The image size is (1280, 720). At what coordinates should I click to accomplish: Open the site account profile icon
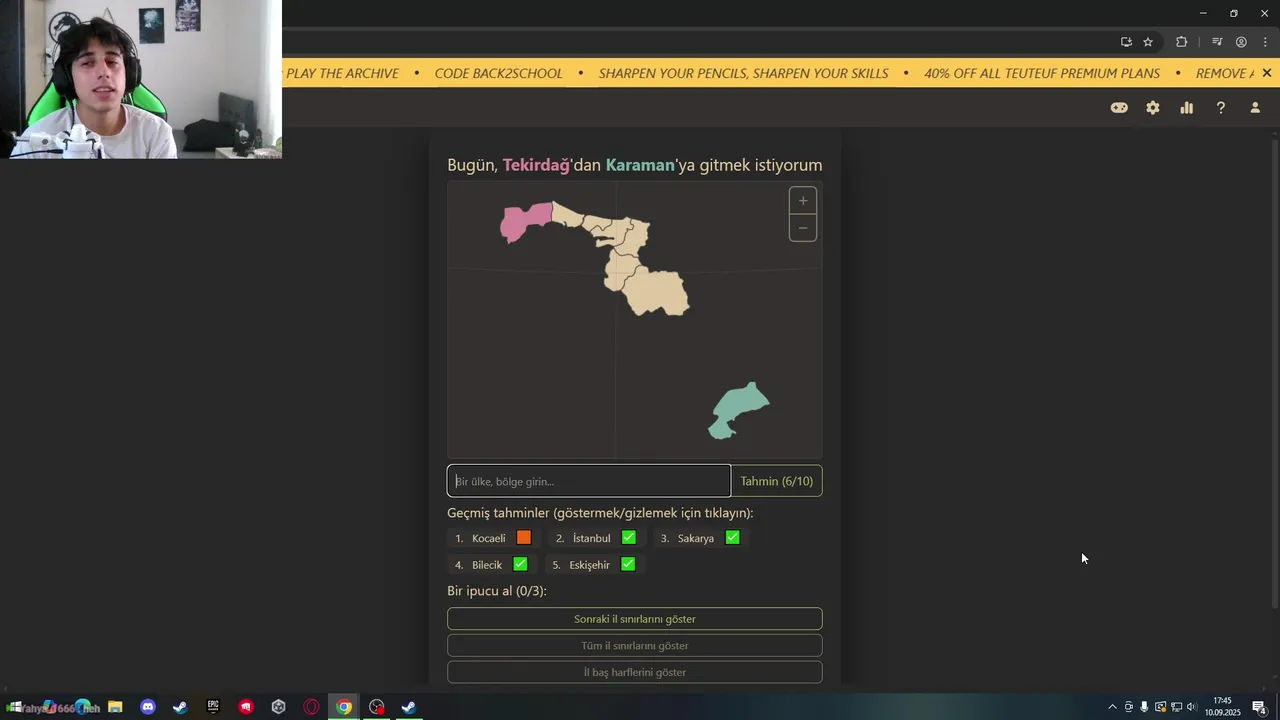point(1255,108)
